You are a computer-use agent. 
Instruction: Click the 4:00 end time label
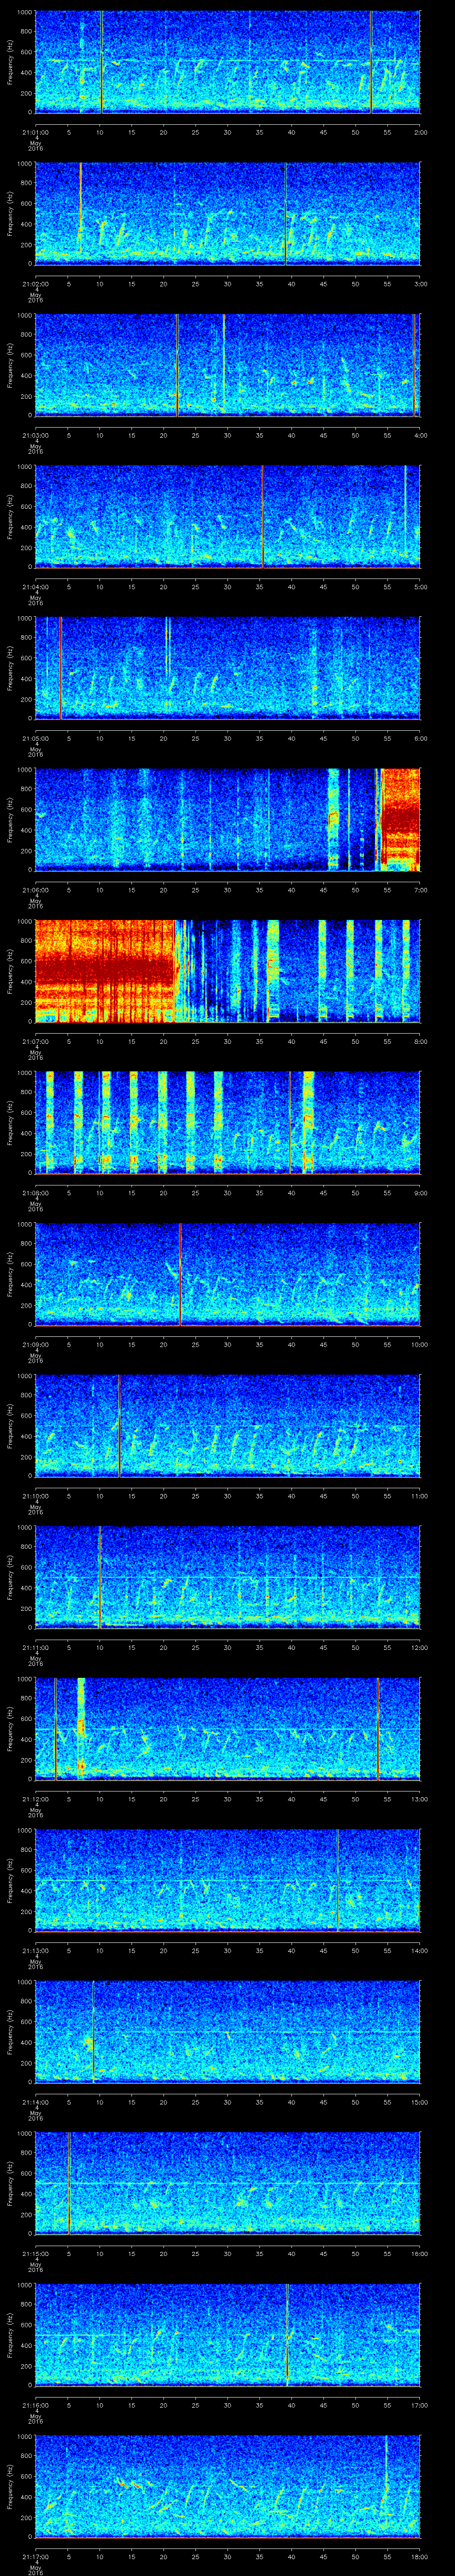[420, 435]
